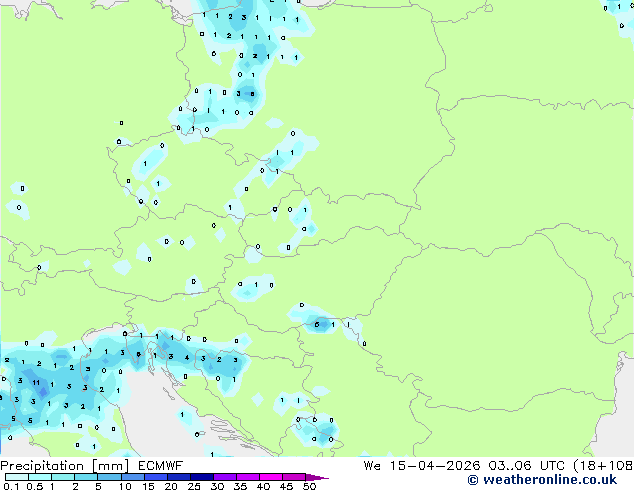
Task: Click the '15-04-2026' date text
Action: (x=435, y=466)
